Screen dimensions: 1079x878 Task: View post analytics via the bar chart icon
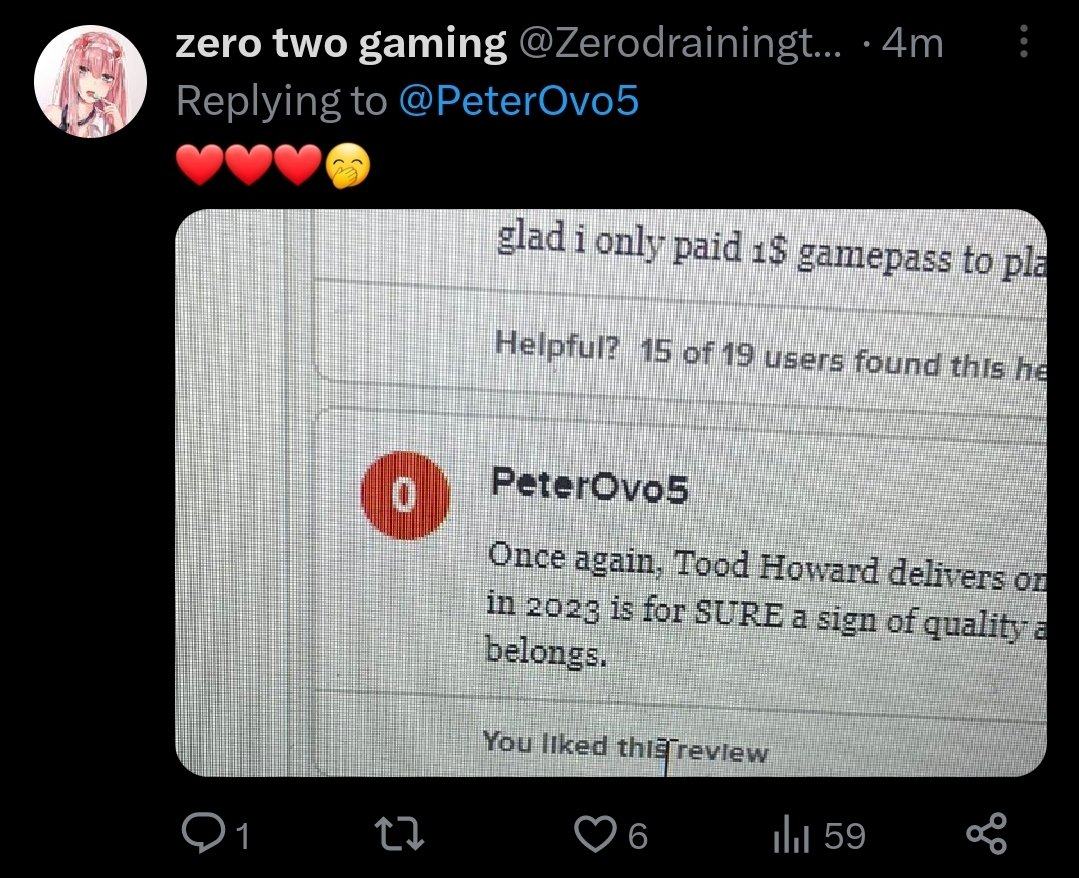[790, 835]
